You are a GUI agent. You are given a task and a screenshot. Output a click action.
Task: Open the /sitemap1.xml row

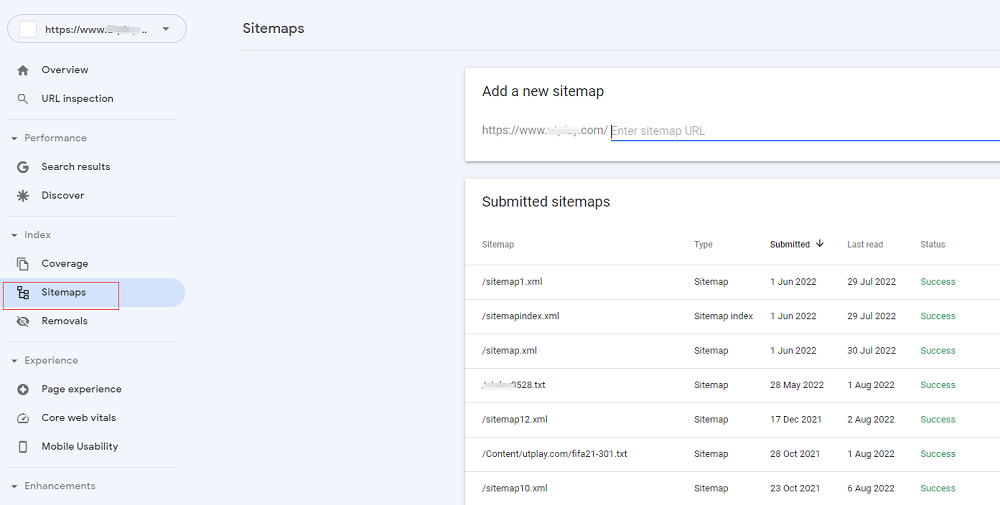coord(732,282)
